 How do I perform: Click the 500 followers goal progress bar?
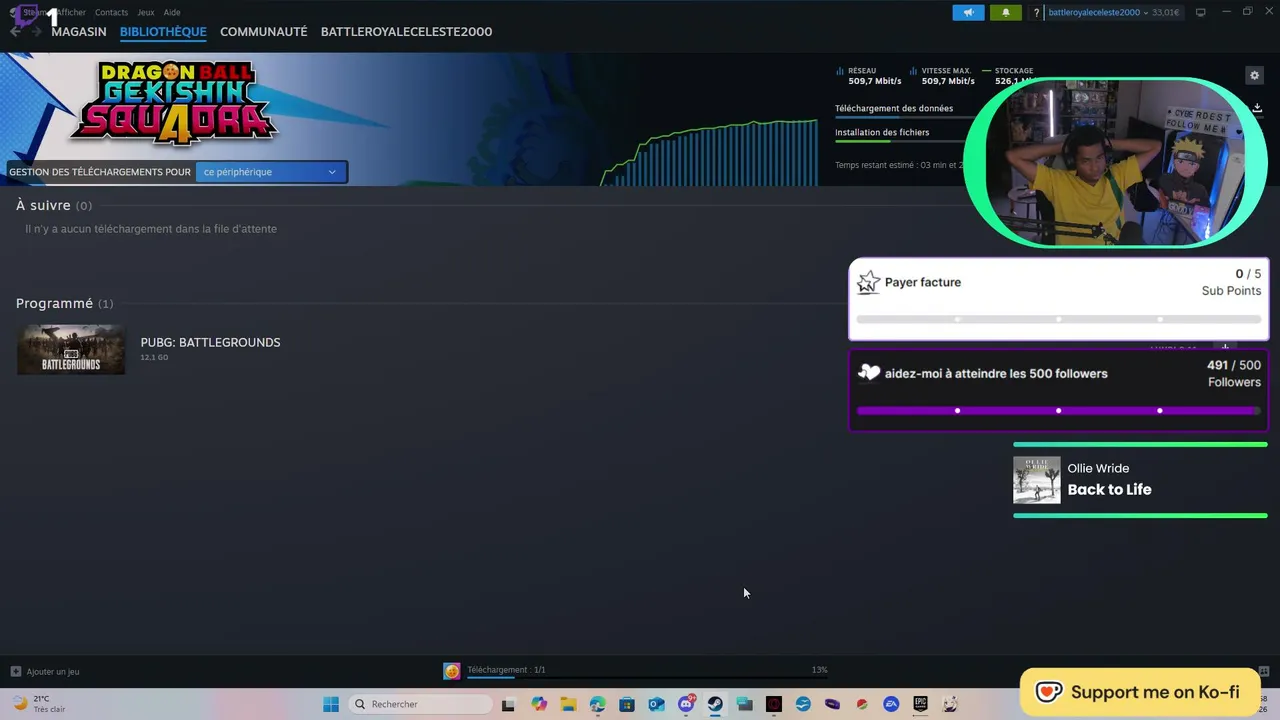click(1058, 410)
